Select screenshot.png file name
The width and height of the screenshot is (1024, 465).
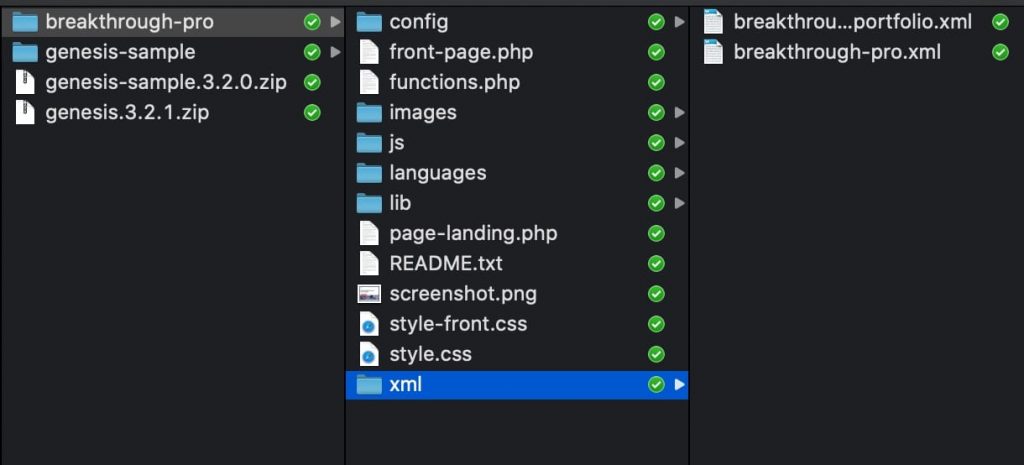[x=463, y=294]
